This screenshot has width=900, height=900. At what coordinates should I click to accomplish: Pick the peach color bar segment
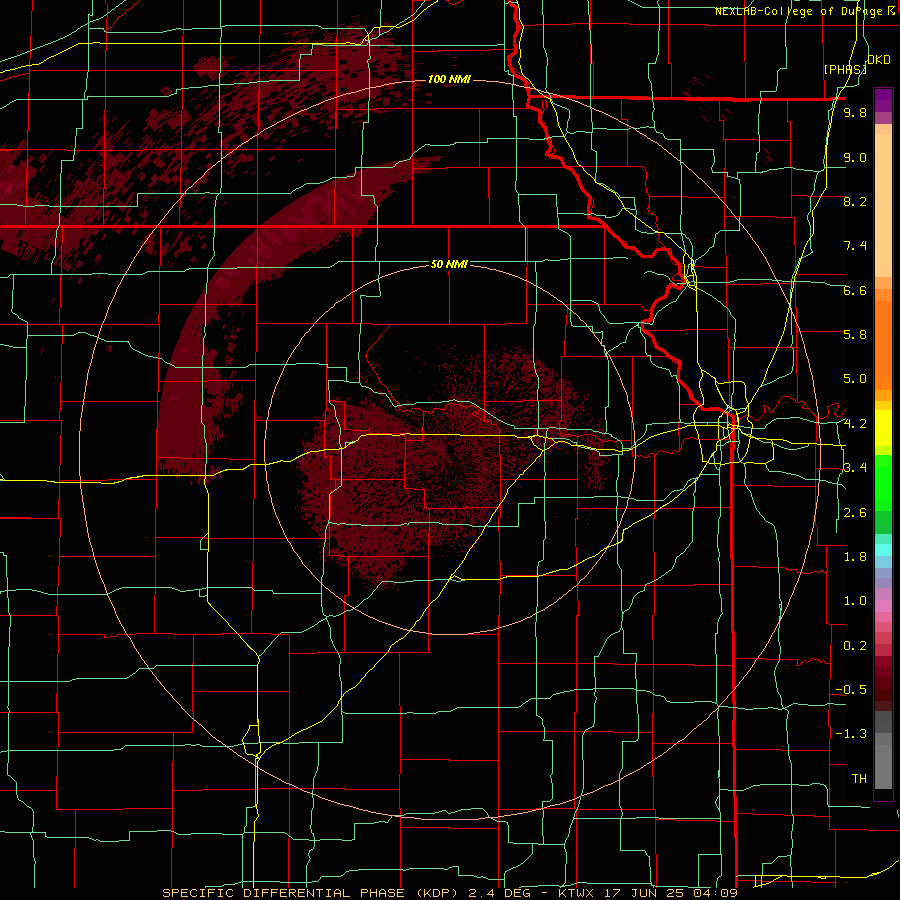click(883, 206)
